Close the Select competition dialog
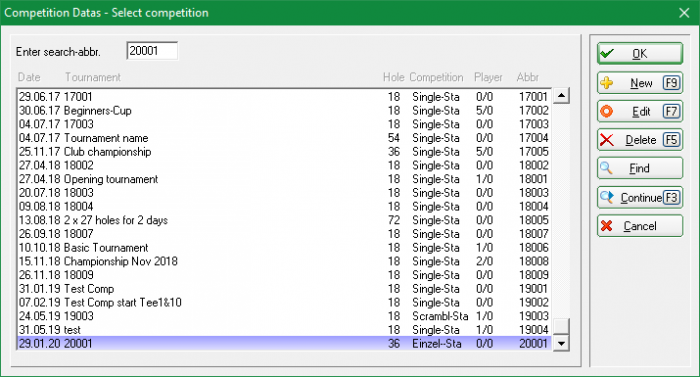The height and width of the screenshot is (377, 700). tap(684, 13)
